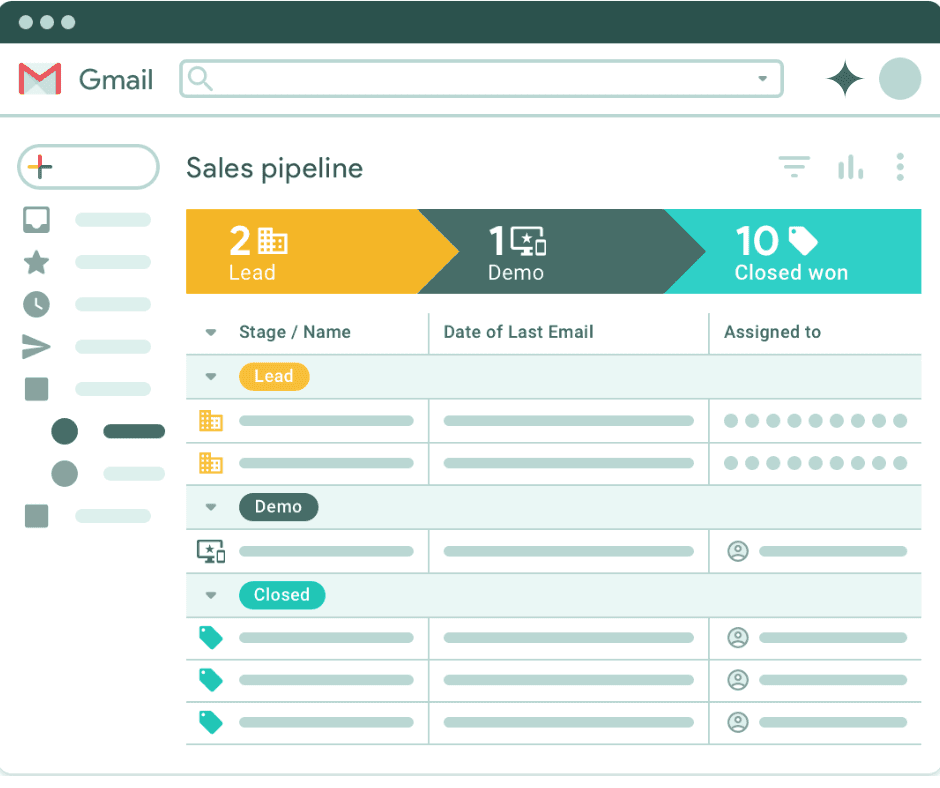Select the teal Closed won stage banner
This screenshot has width=940, height=788.
[794, 251]
